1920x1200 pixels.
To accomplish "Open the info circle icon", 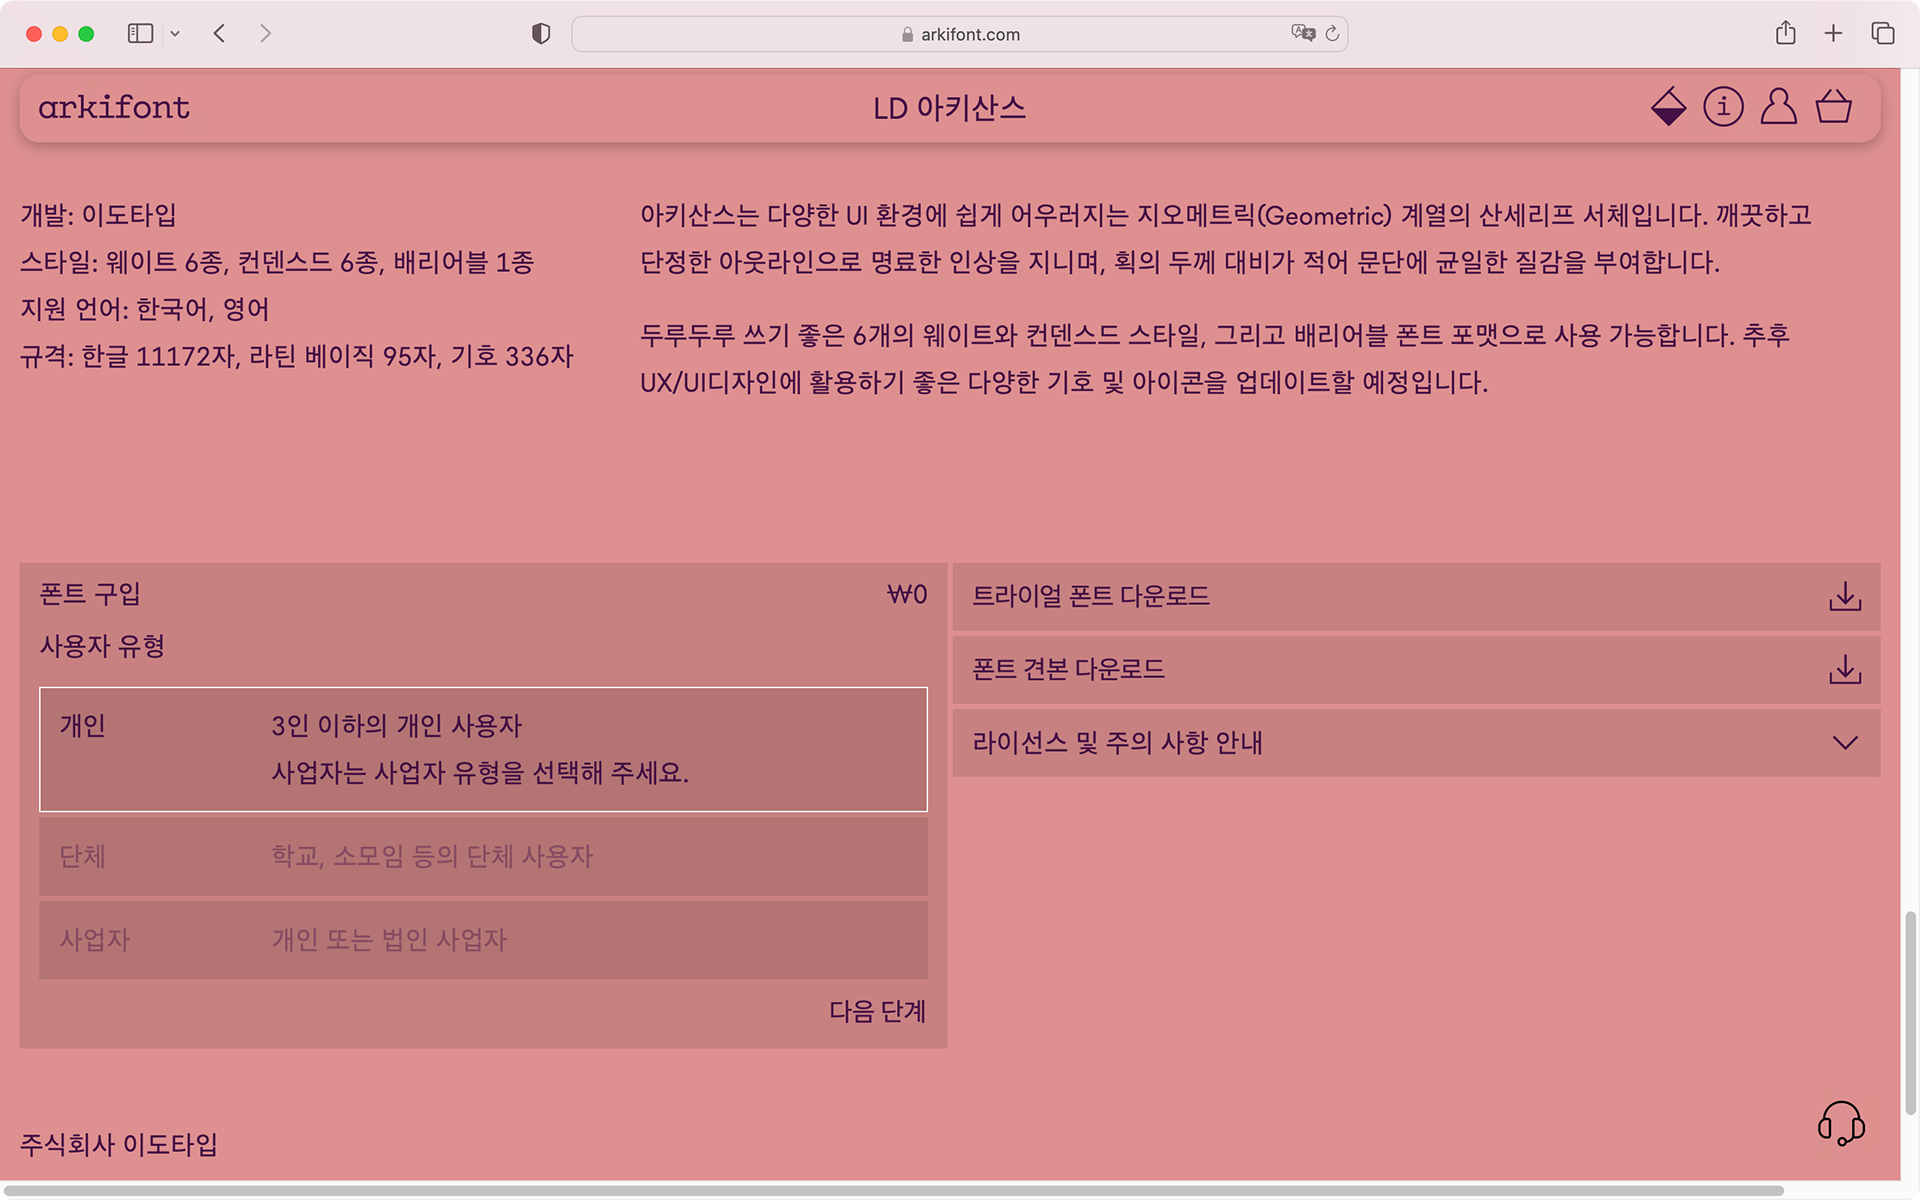I will click(1723, 106).
